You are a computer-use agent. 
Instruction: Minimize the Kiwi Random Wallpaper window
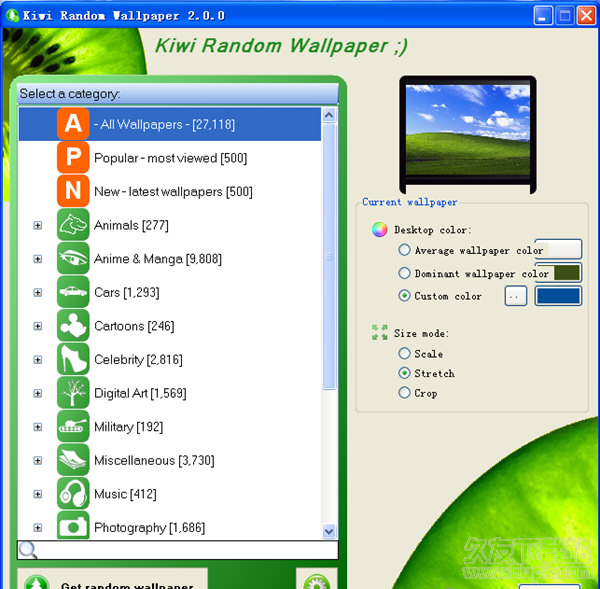543,16
